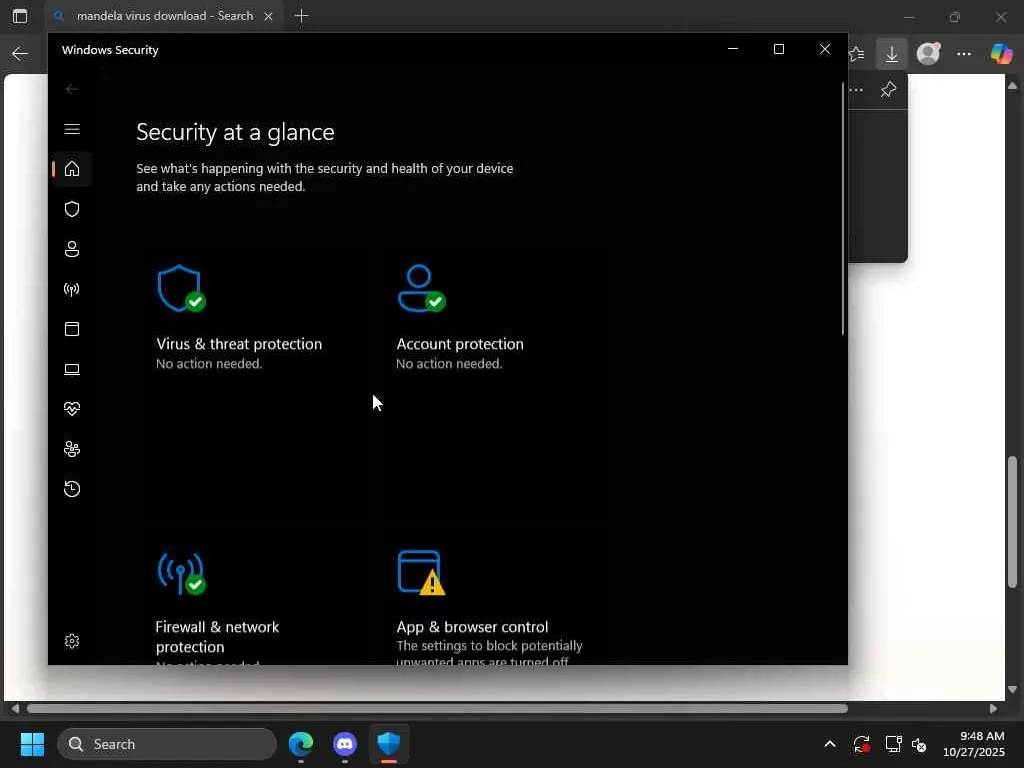
Task: Open Edge settings and more menu
Action: pos(964,54)
